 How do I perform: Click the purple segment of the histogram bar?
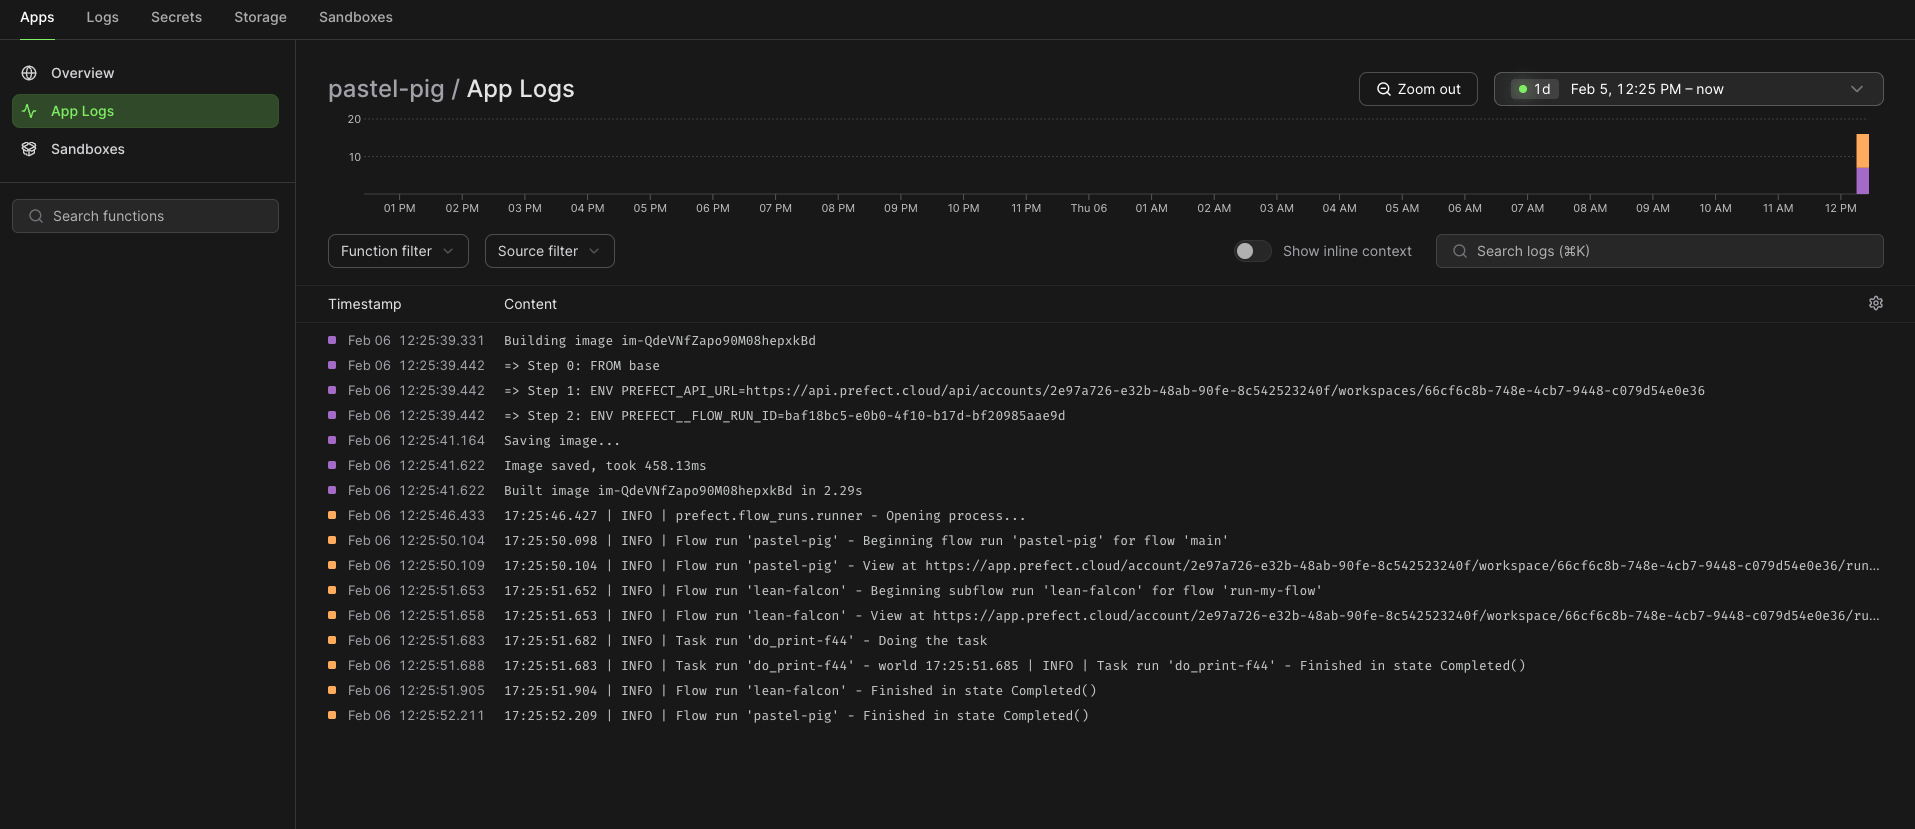(1863, 180)
